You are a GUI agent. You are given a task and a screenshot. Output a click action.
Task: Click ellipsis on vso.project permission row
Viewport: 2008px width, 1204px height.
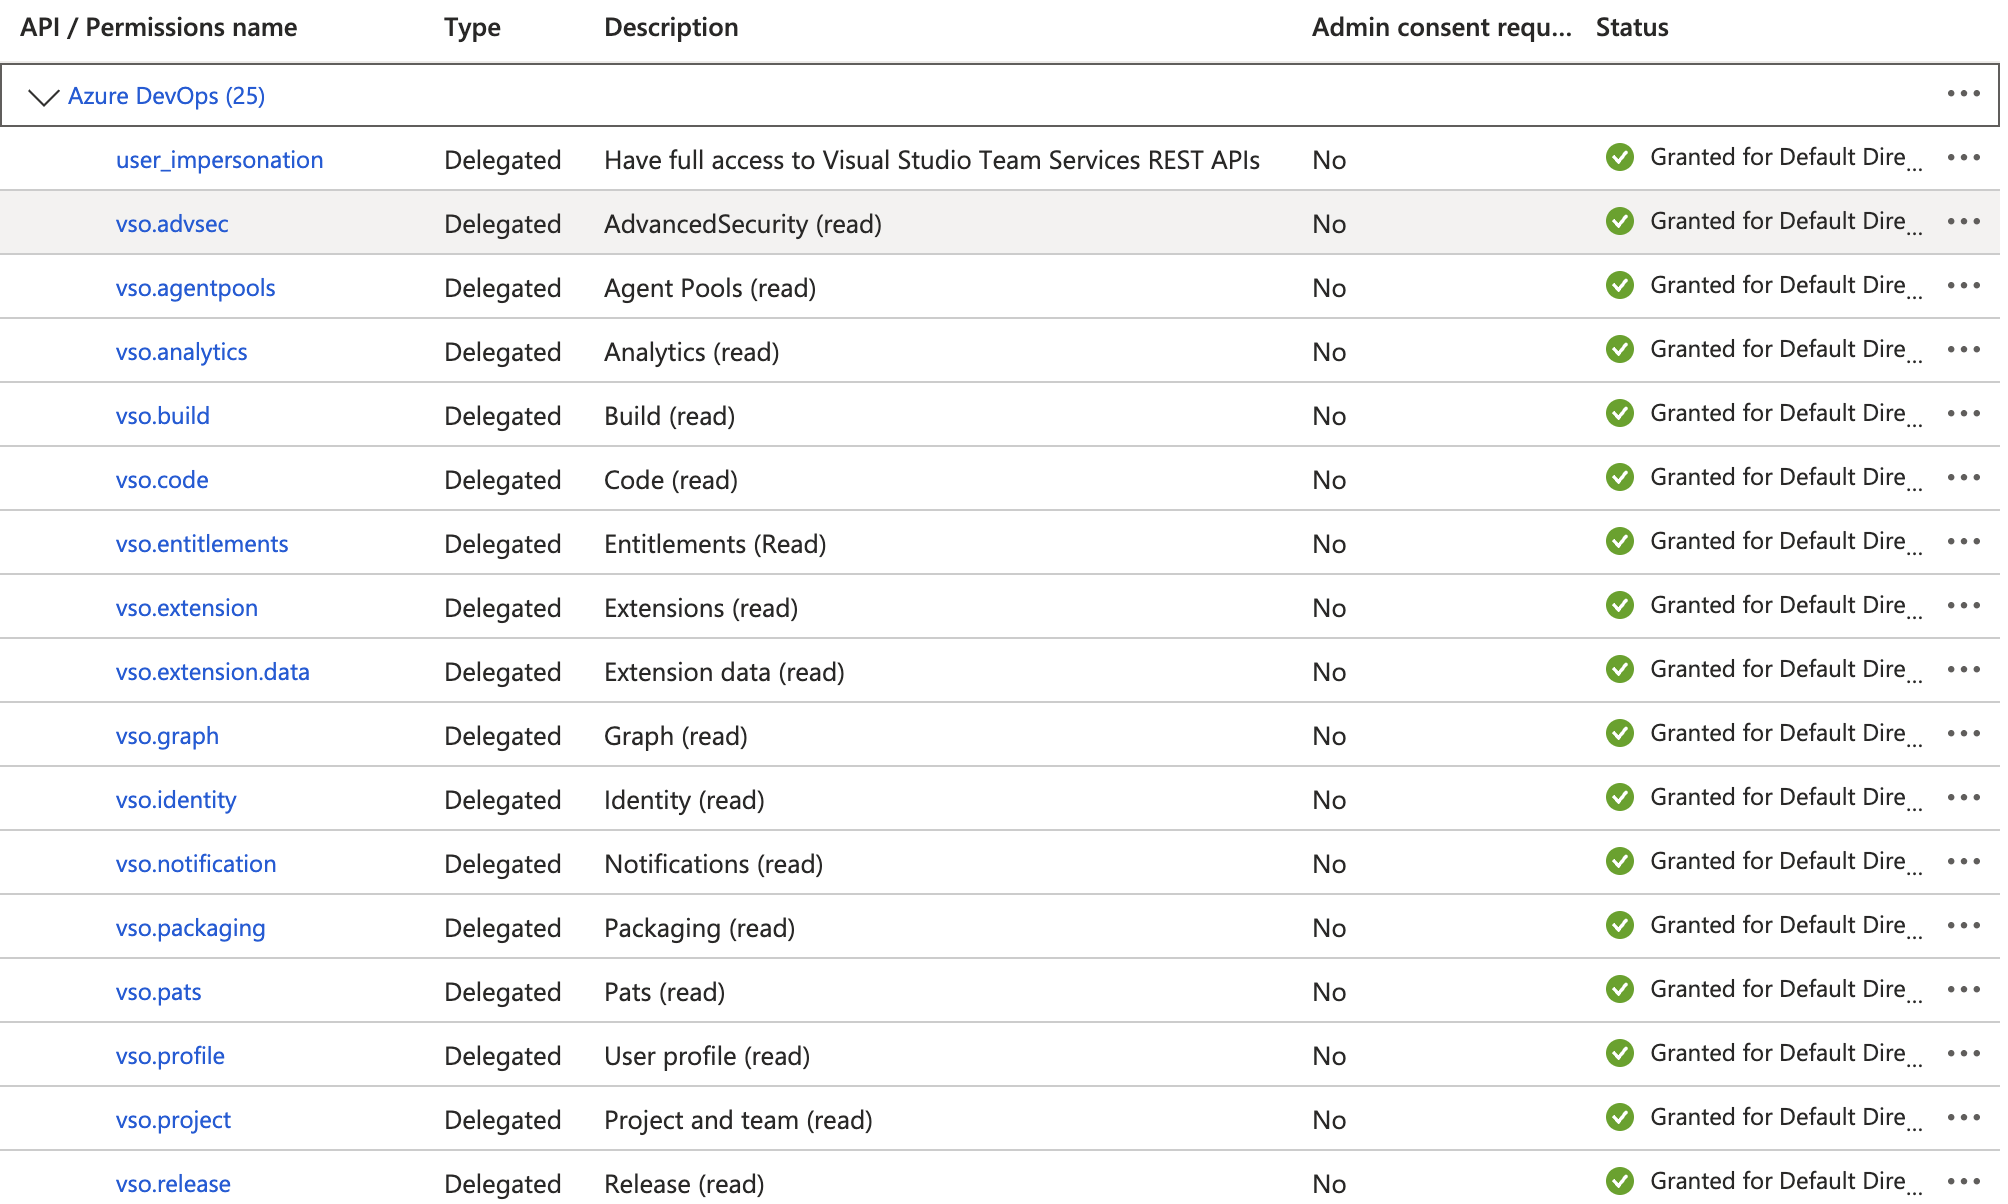1963,1118
